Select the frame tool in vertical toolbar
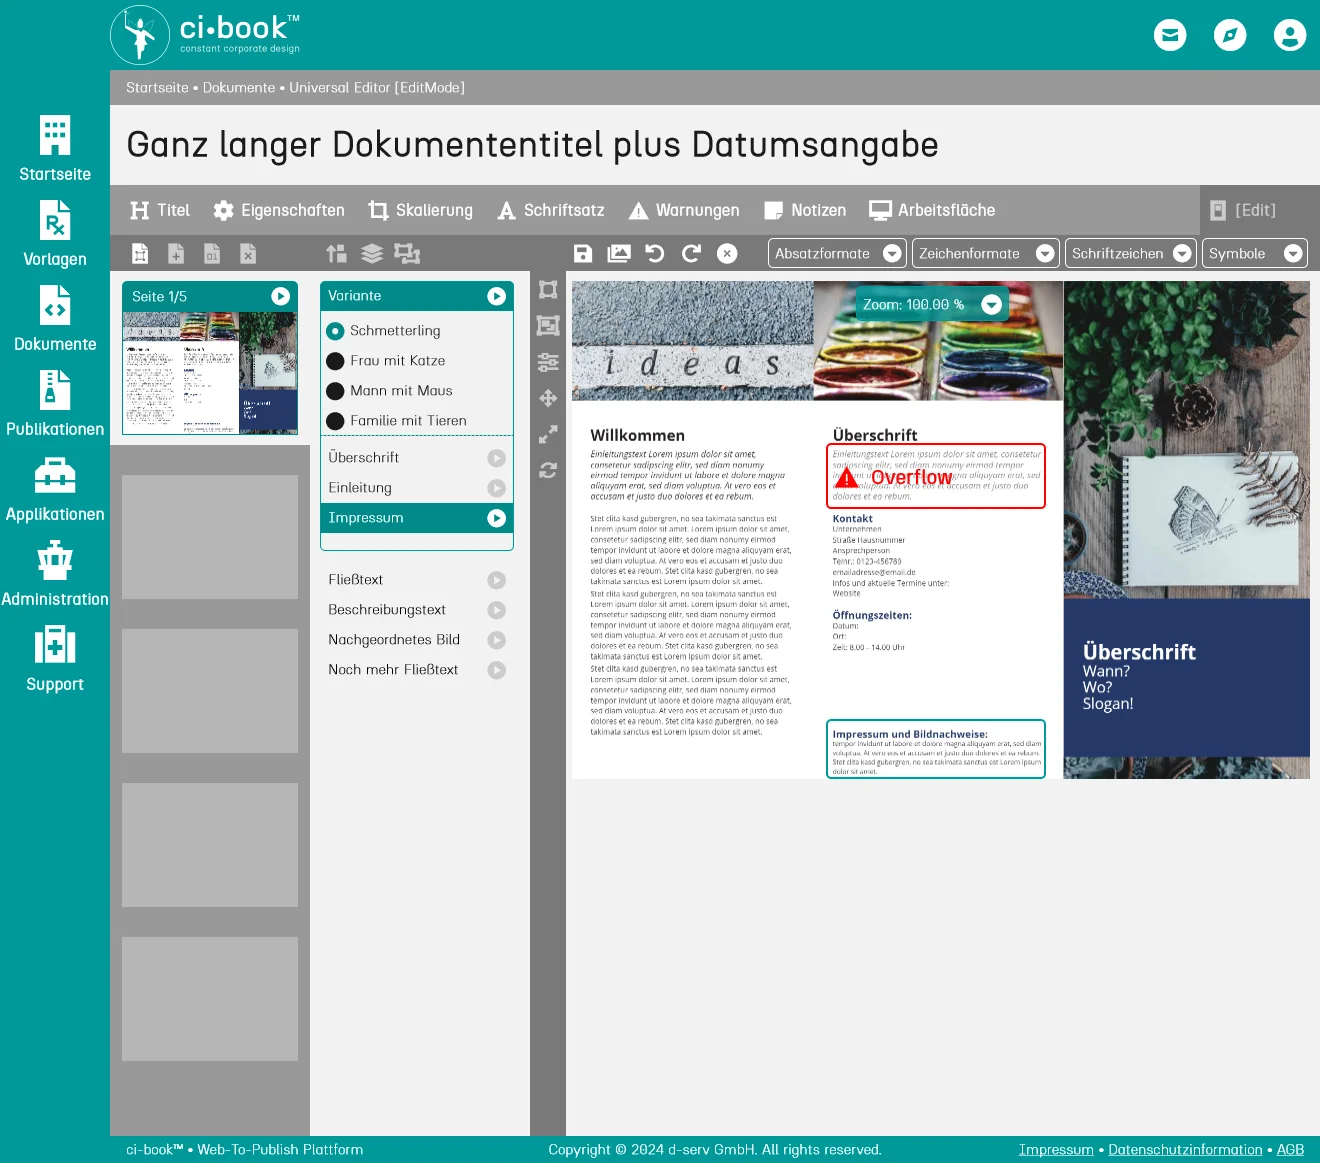1320x1163 pixels. (x=548, y=290)
